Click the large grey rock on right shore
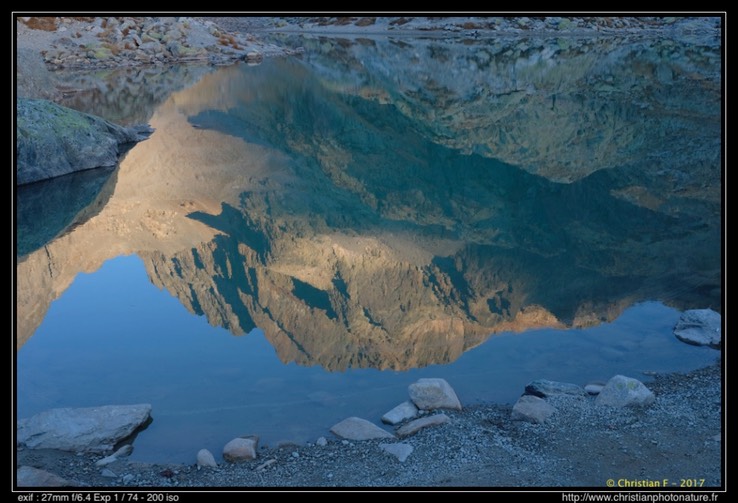This screenshot has height=503, width=738. pyautogui.click(x=624, y=391)
